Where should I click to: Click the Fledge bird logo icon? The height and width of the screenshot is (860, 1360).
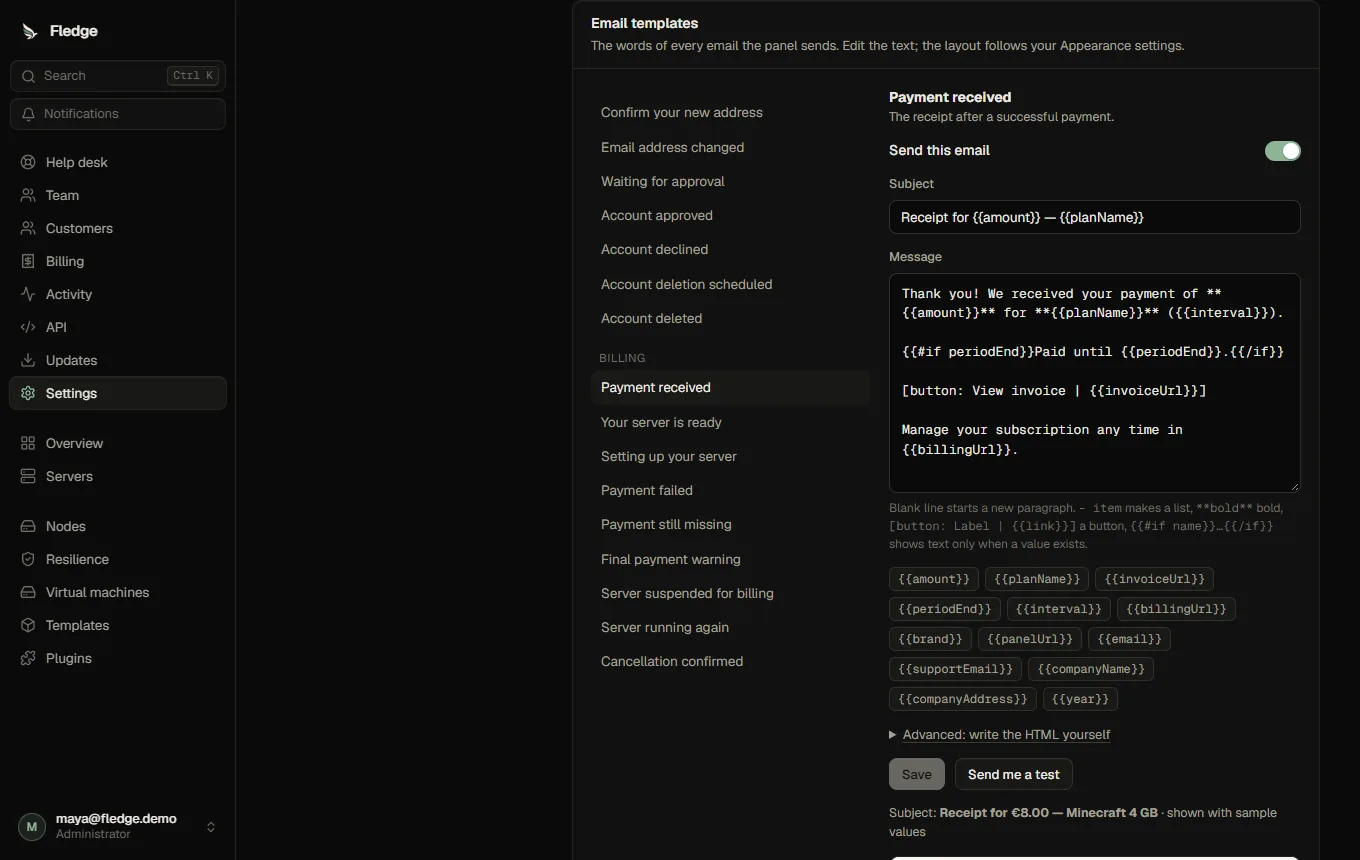[29, 31]
